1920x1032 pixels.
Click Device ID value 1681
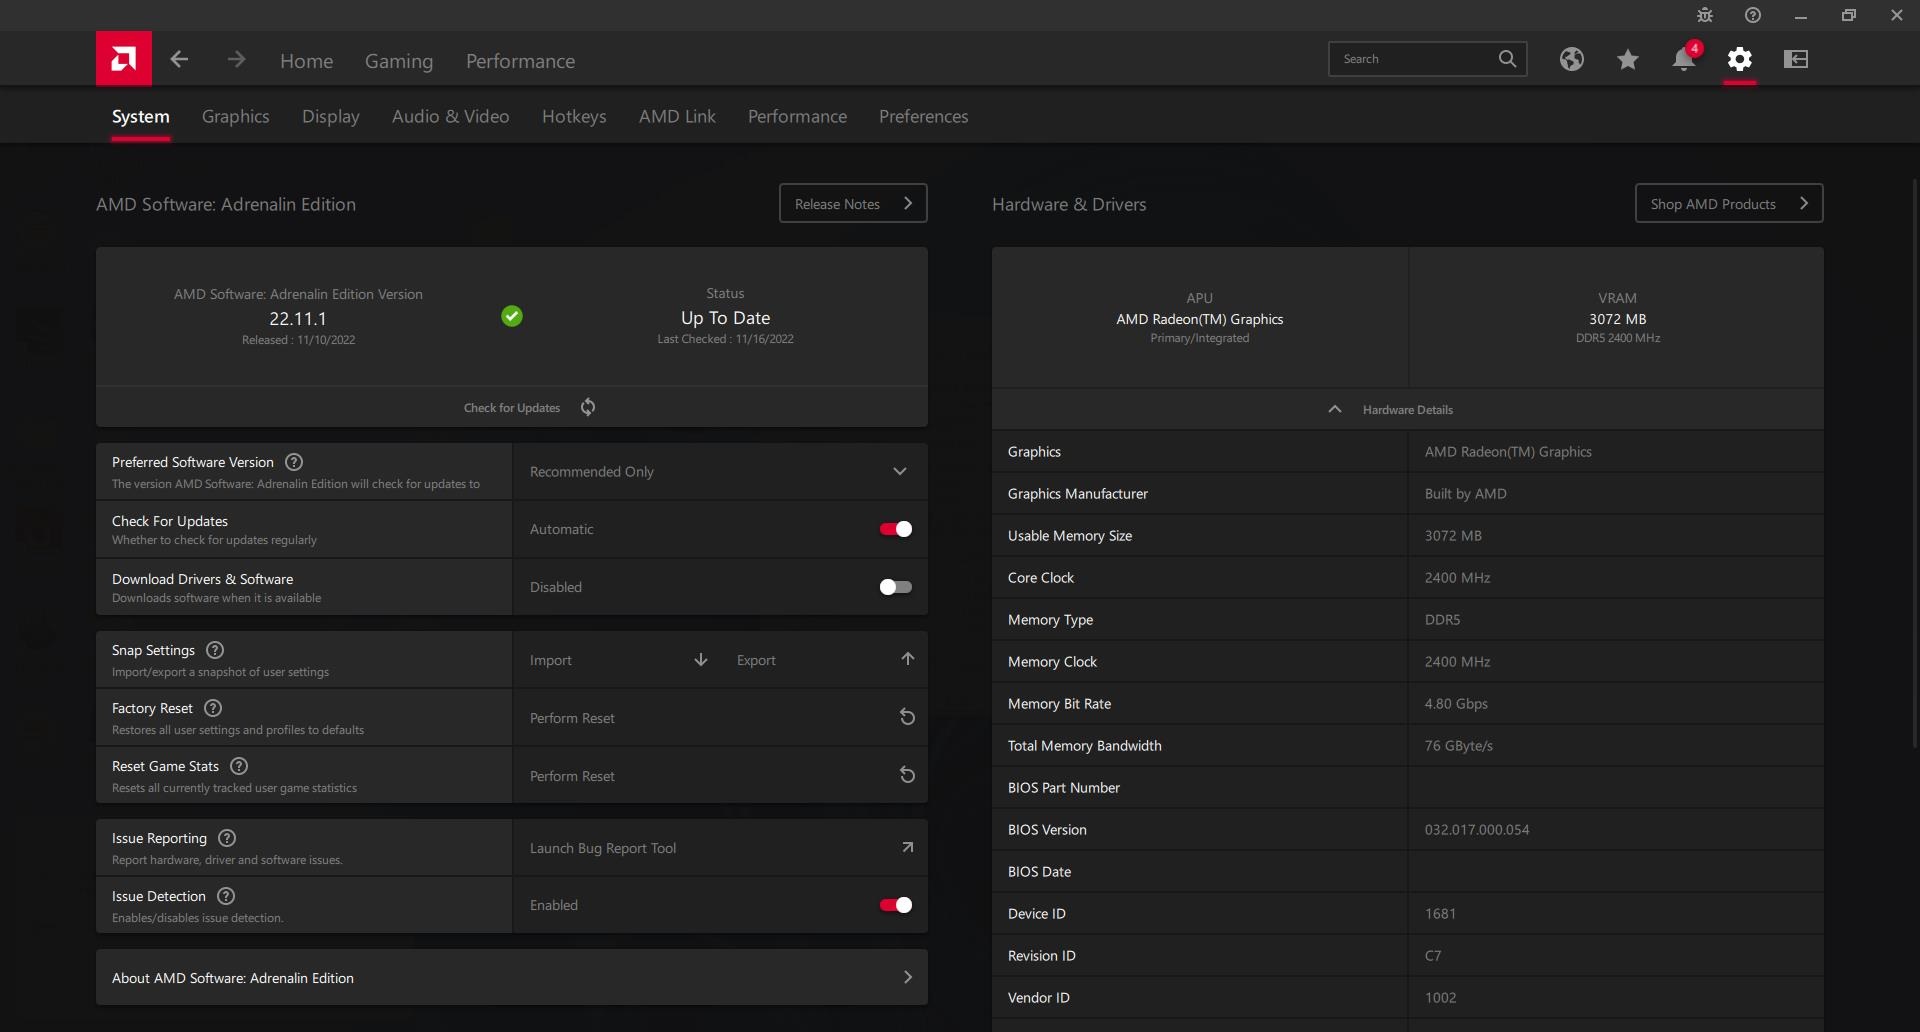[1440, 914]
